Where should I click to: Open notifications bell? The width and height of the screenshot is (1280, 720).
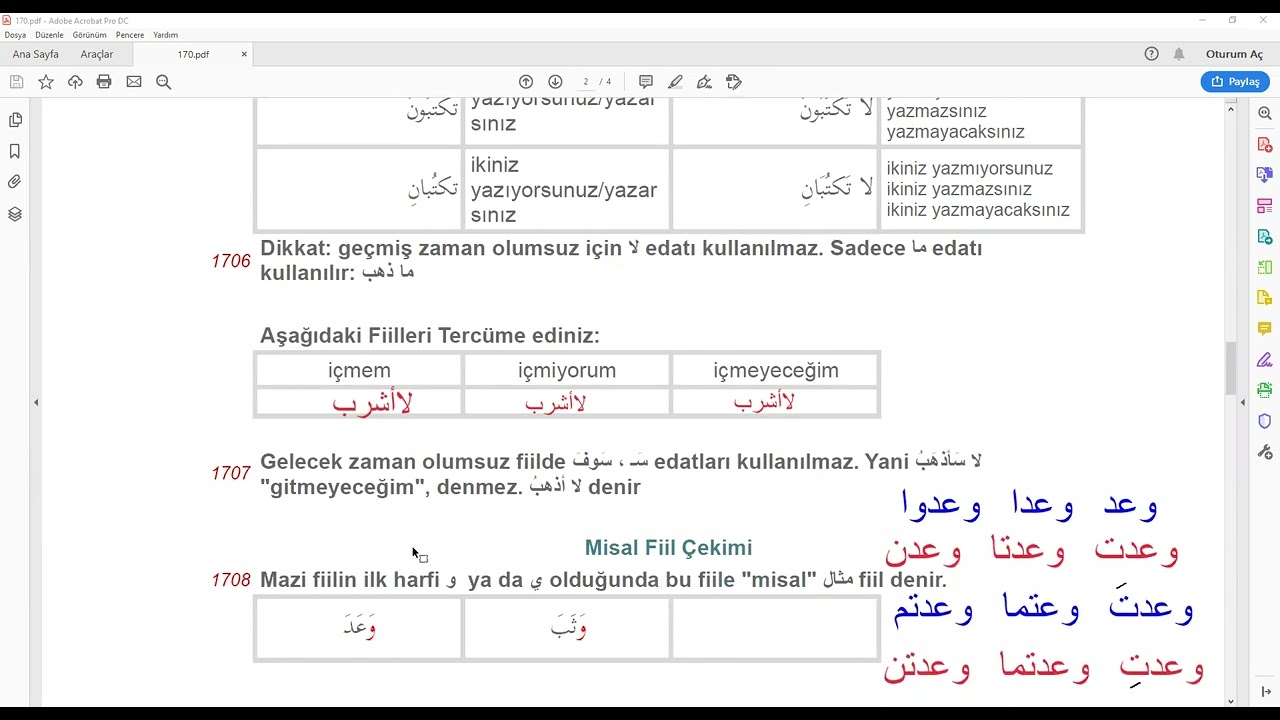(x=1179, y=54)
